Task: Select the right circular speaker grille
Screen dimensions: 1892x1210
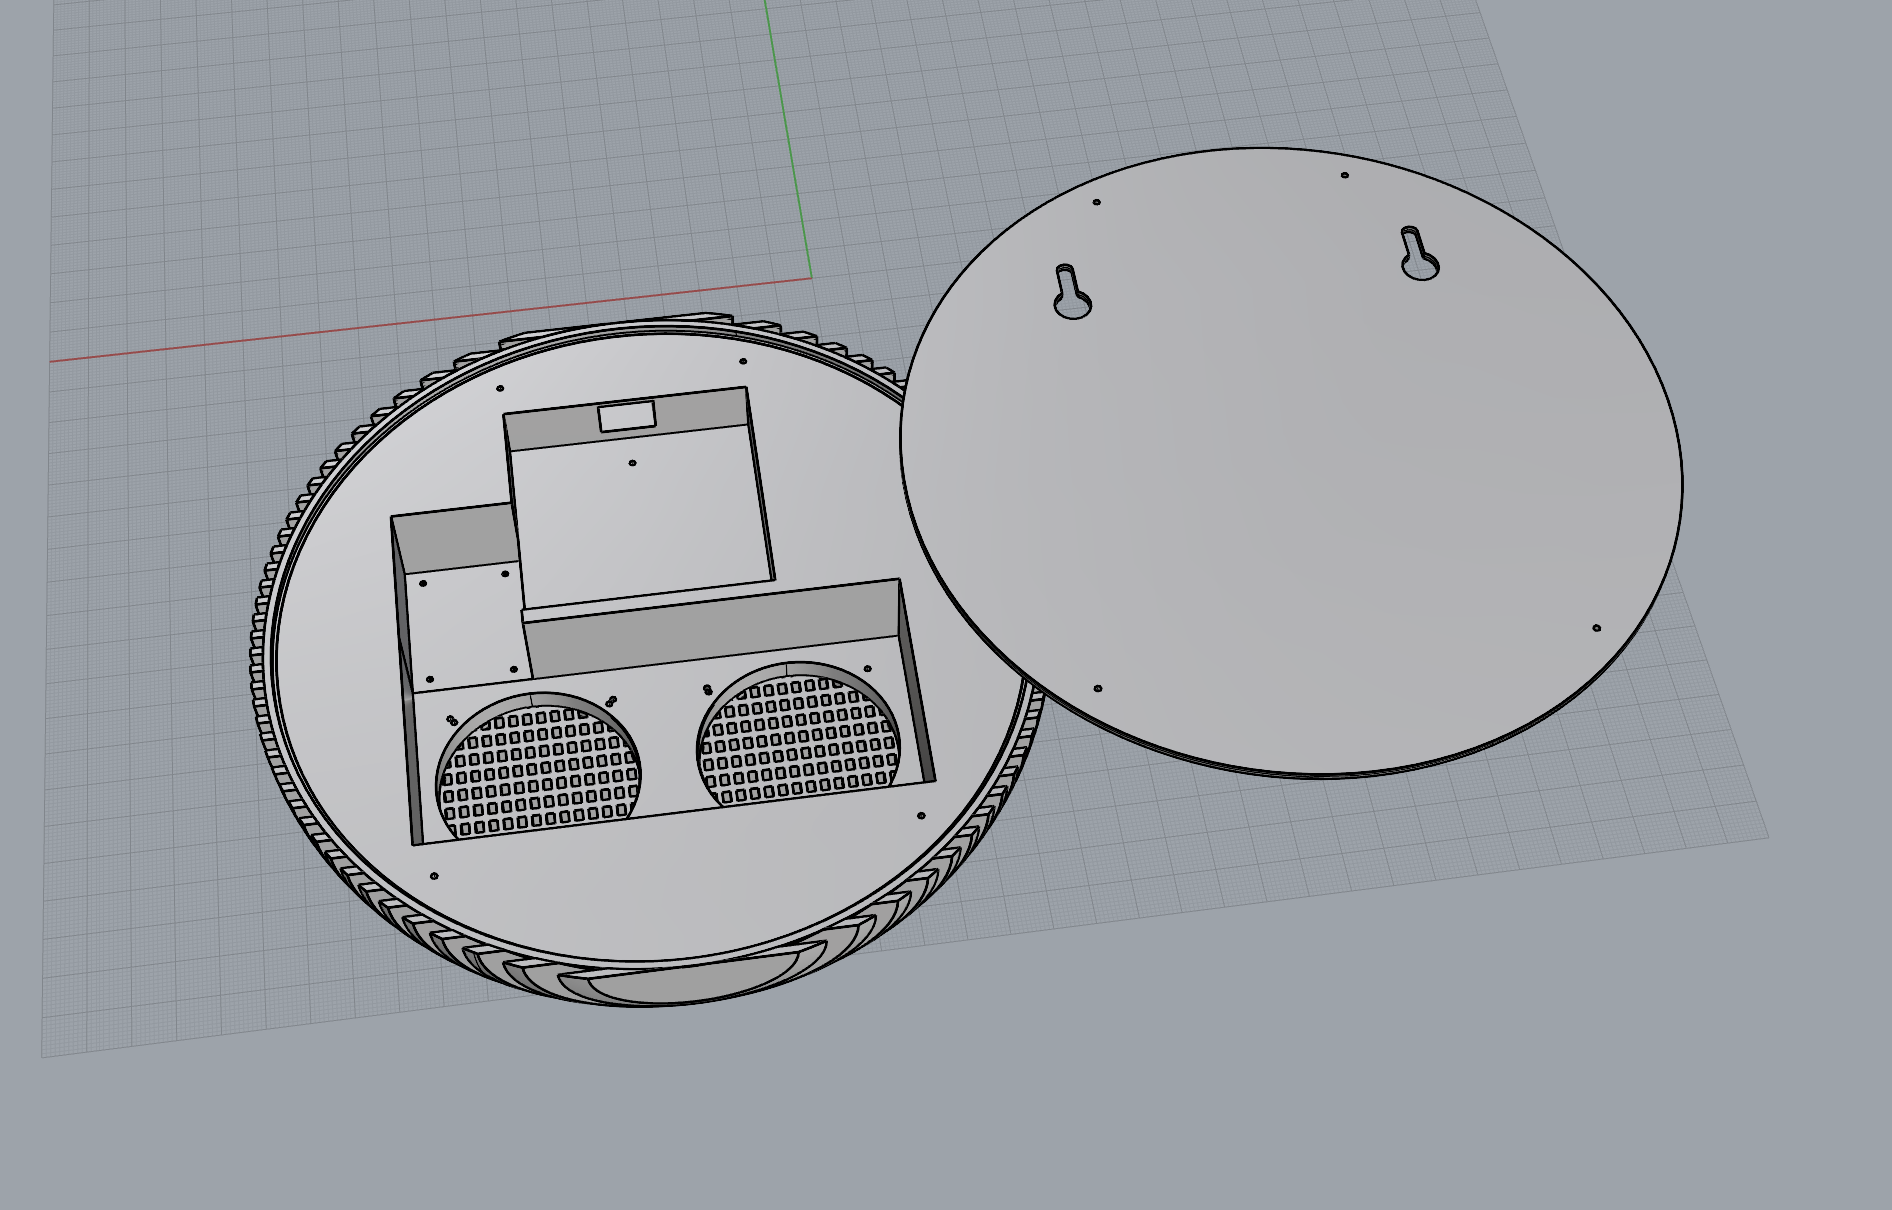Action: [798, 733]
